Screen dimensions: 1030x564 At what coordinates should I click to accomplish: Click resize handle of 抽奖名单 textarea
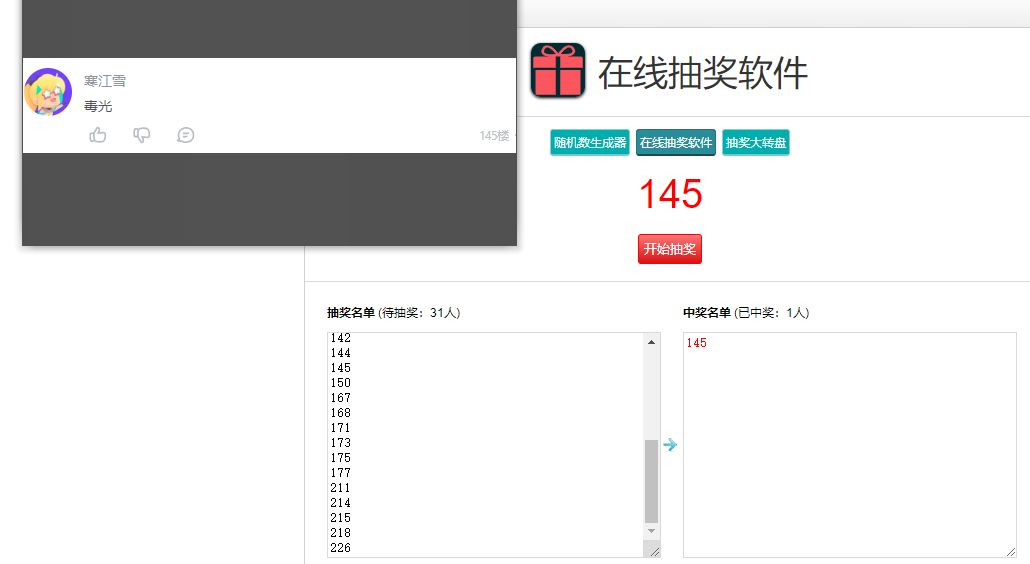[x=655, y=551]
